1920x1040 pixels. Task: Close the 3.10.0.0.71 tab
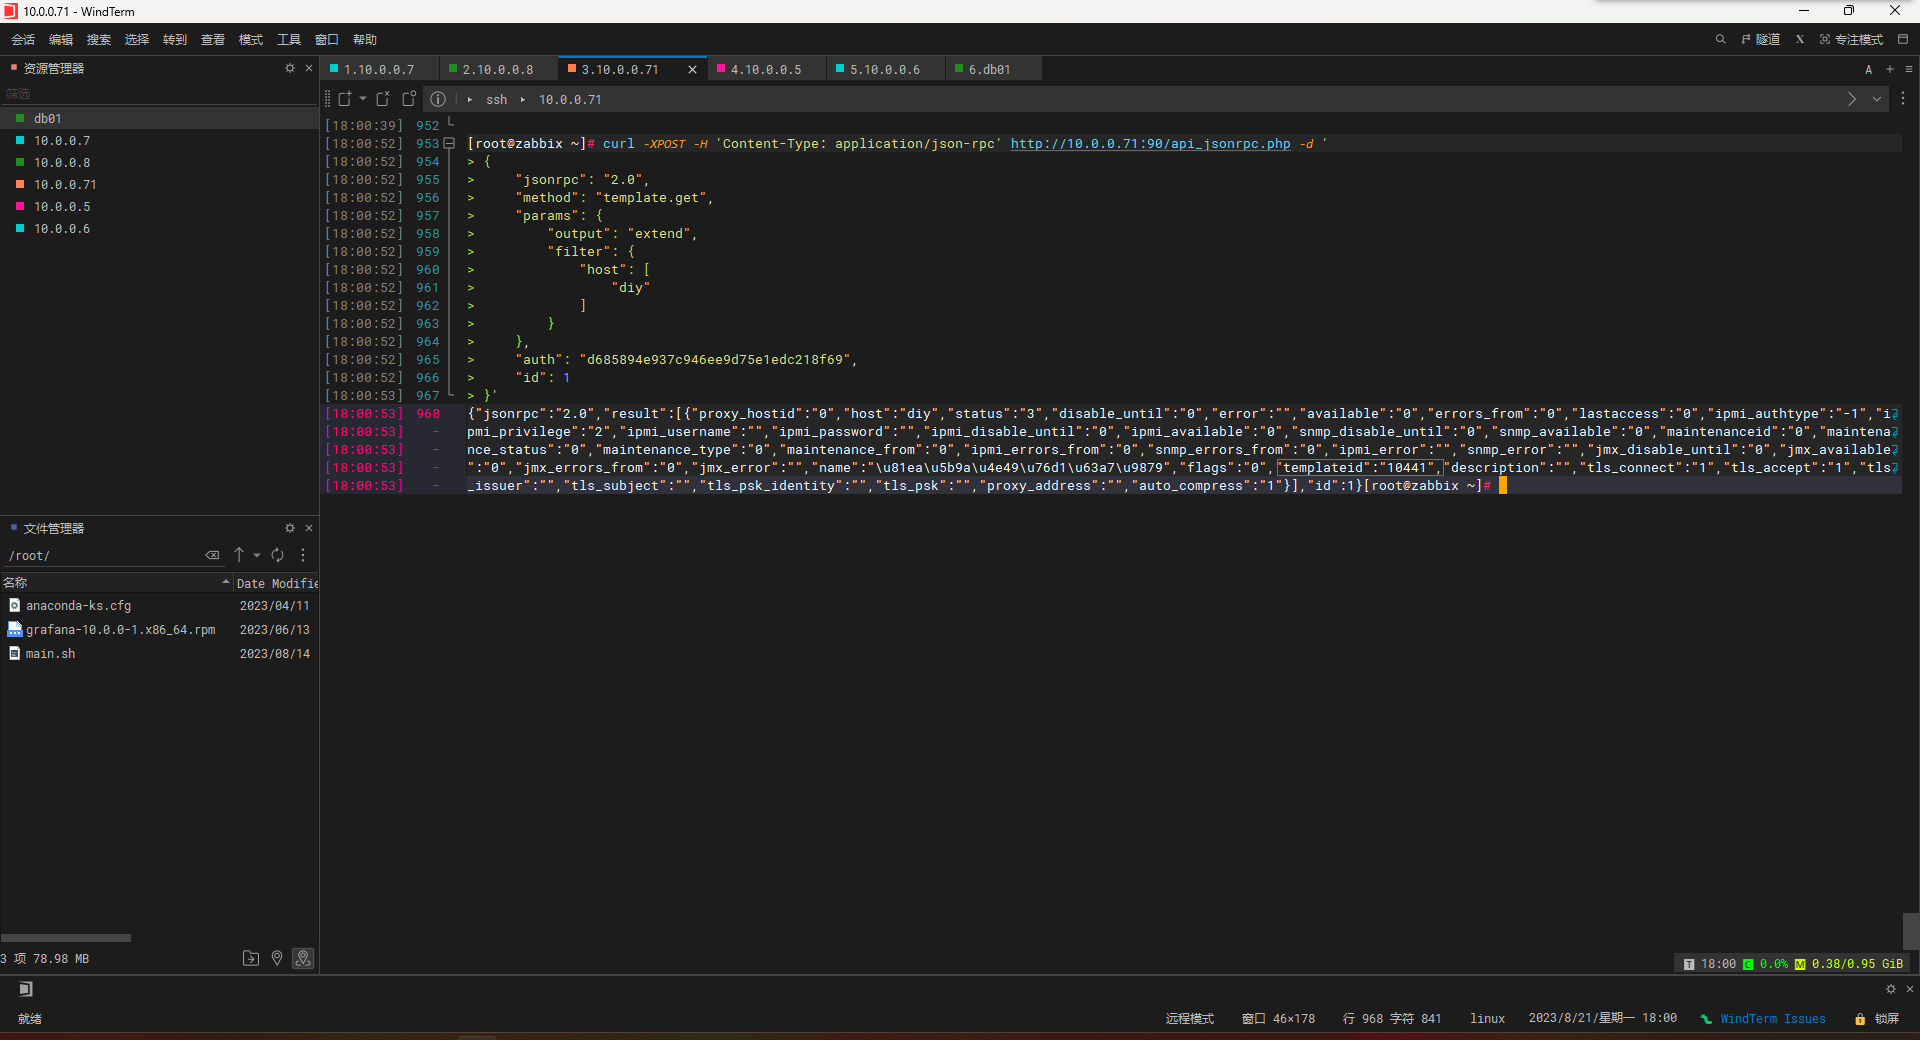(692, 69)
